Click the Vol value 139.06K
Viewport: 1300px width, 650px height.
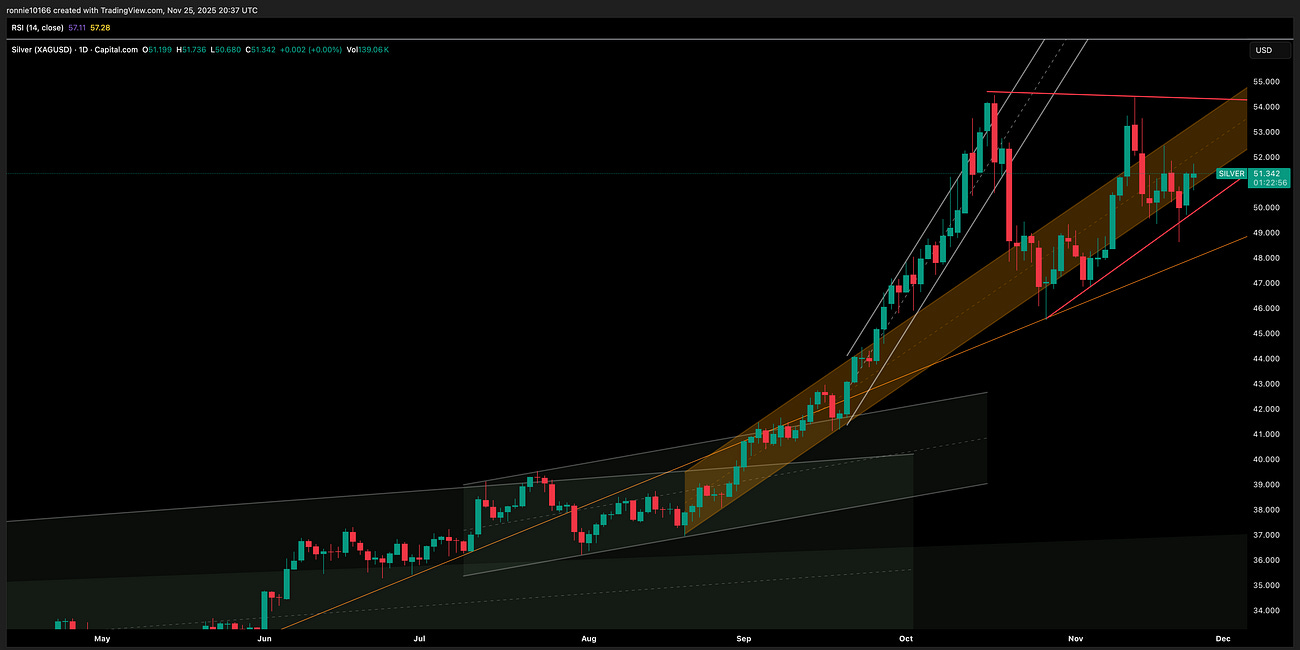click(x=370, y=47)
